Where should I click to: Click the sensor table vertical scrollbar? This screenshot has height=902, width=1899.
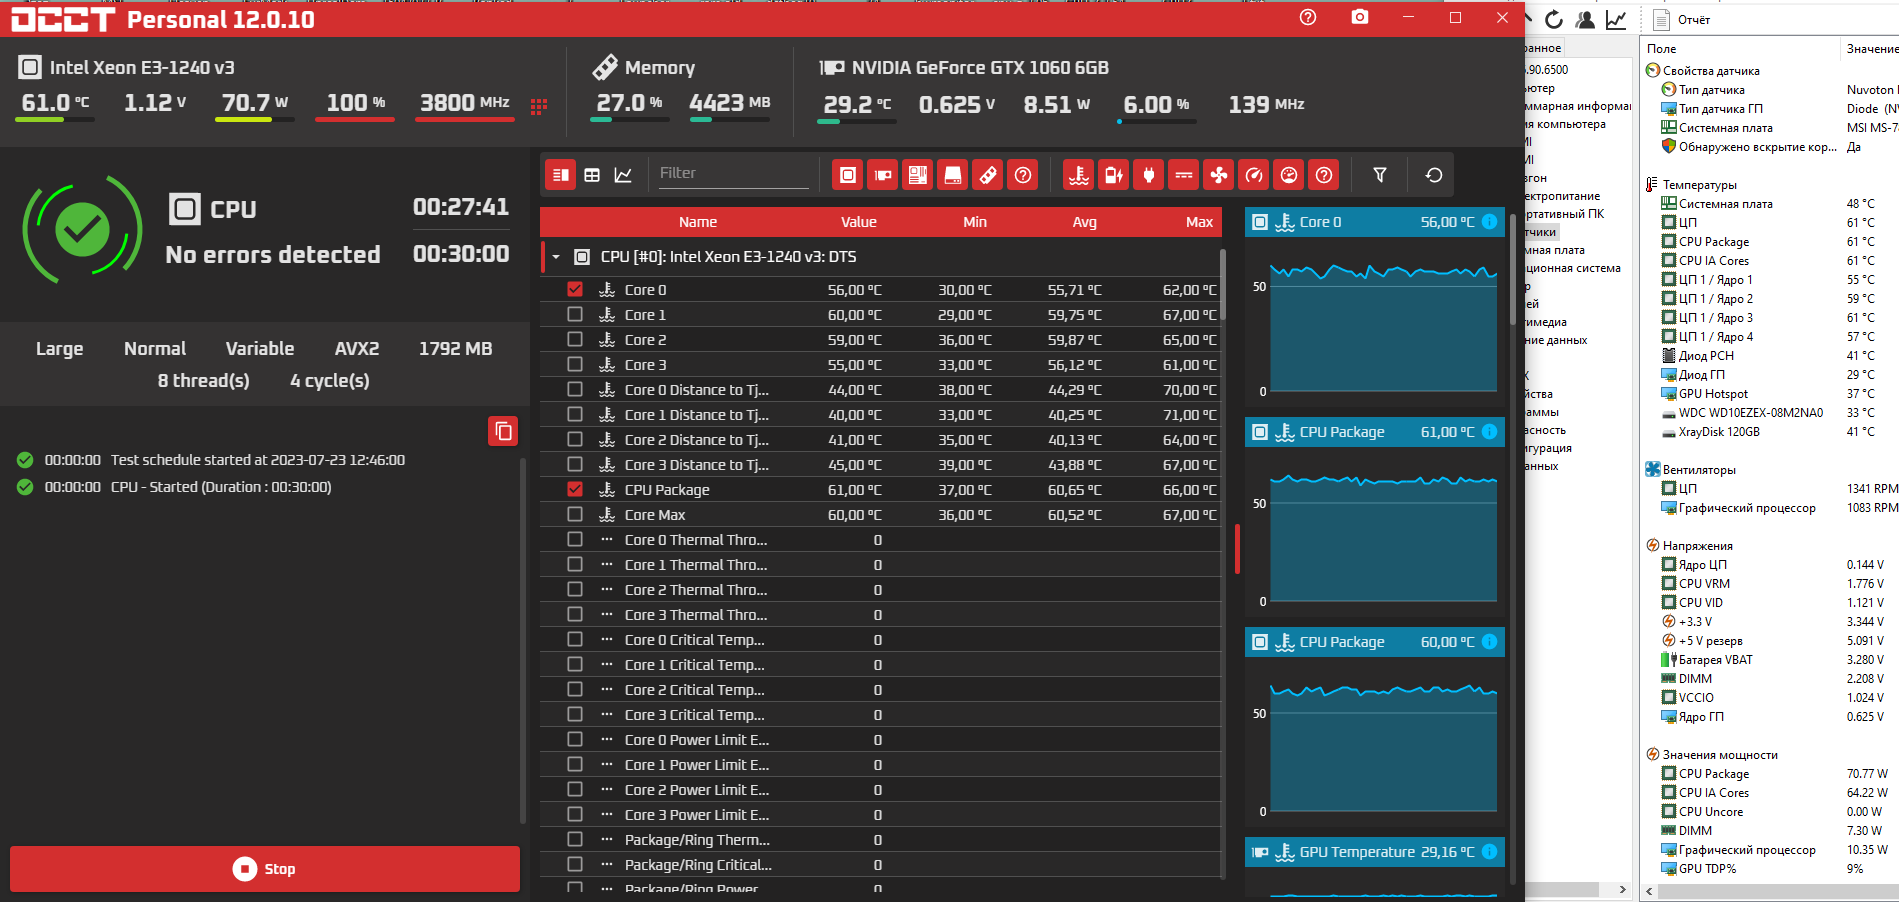1222,286
